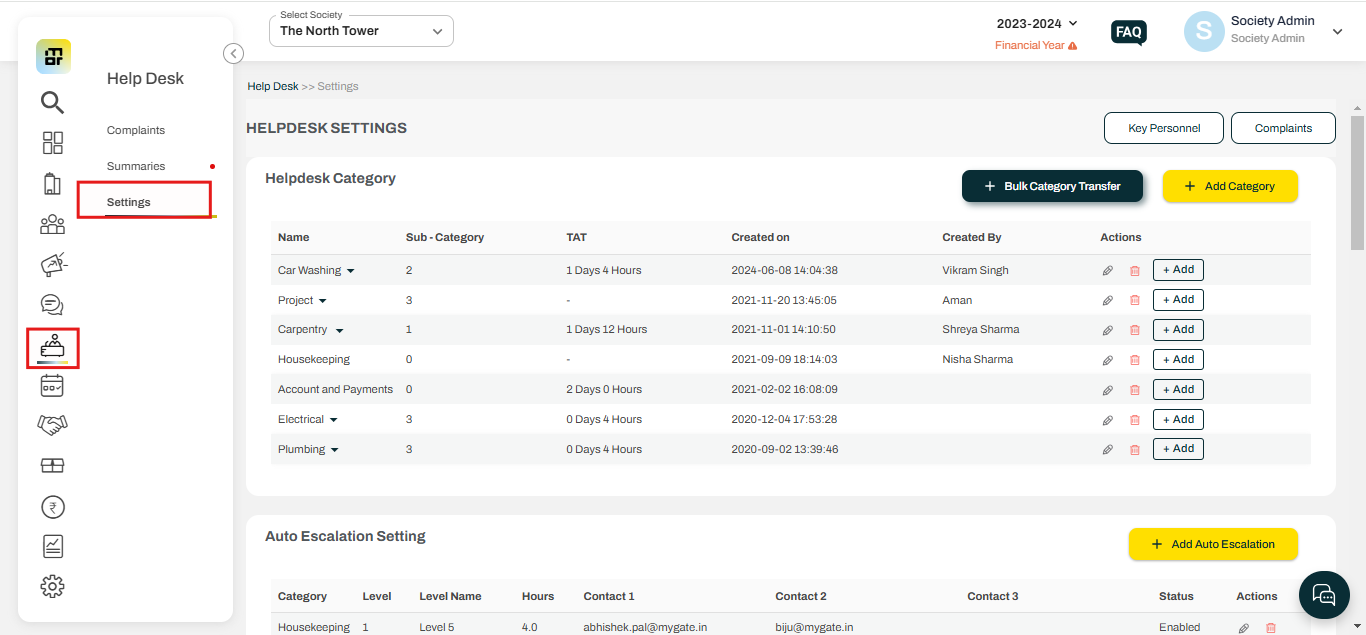Open the FAQ icon in header
Image resolution: width=1366 pixels, height=635 pixels.
tap(1128, 32)
